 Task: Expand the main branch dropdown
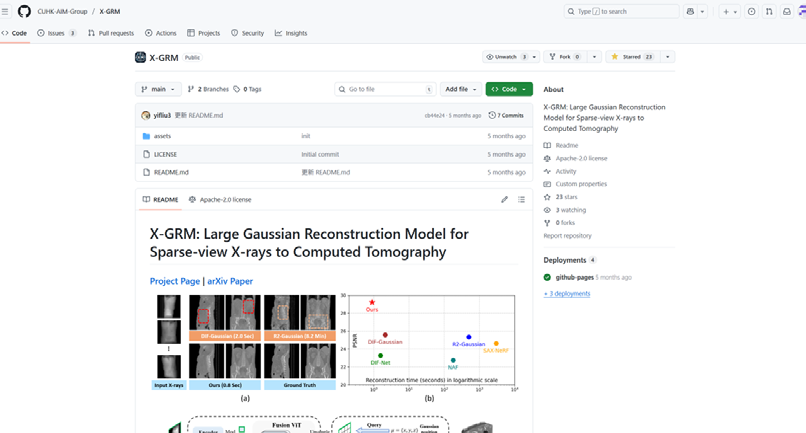point(158,89)
